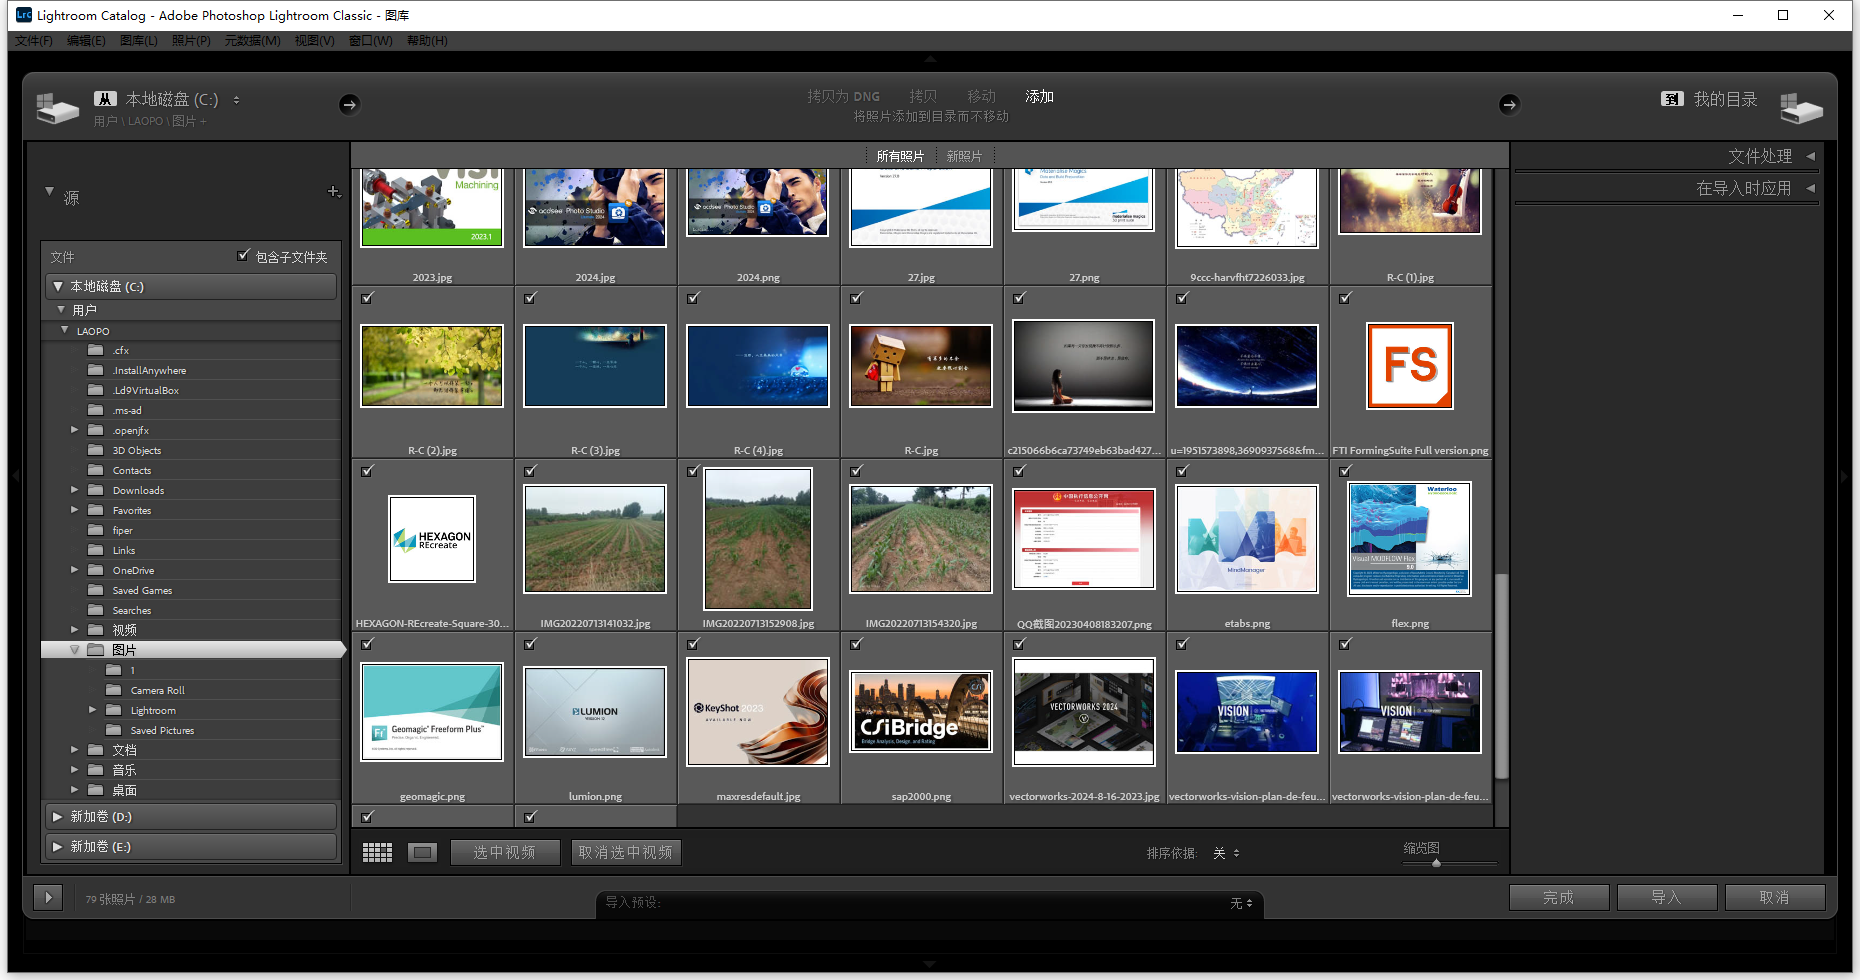Collapse 本地磁盘 (C:) volume
The image size is (1860, 980).
(x=58, y=286)
